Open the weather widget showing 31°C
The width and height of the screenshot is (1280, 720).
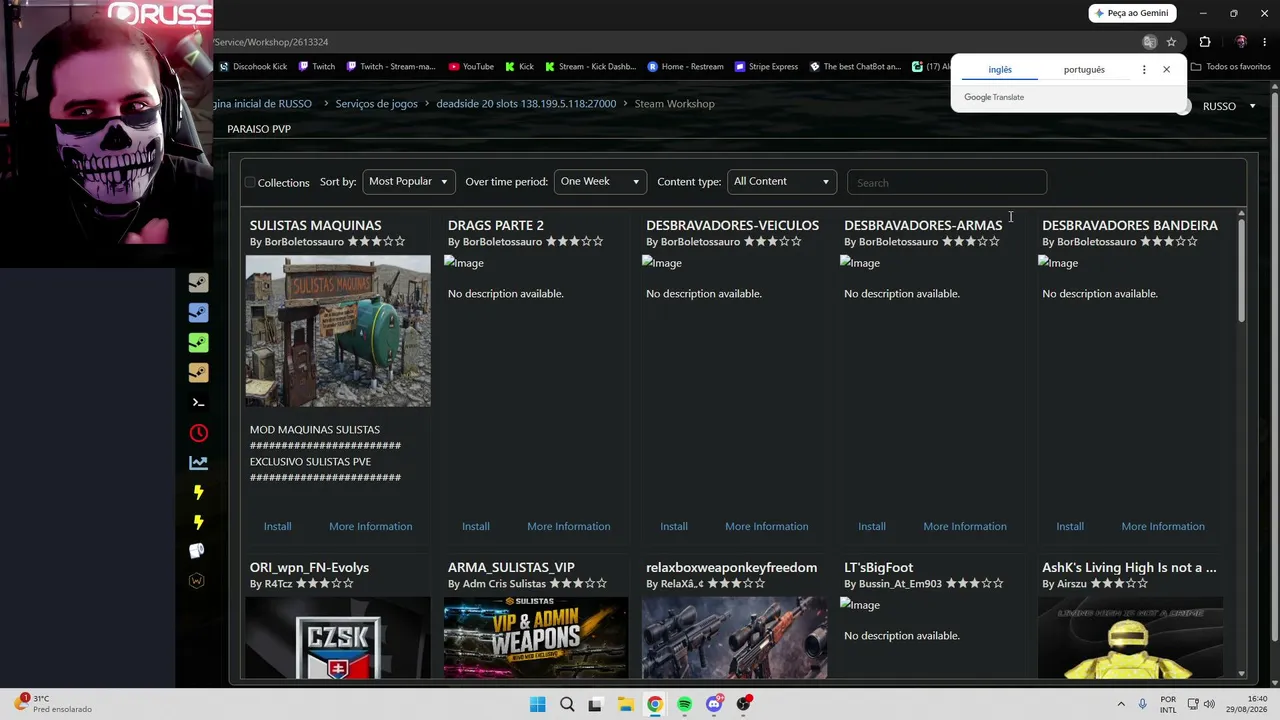(x=54, y=704)
